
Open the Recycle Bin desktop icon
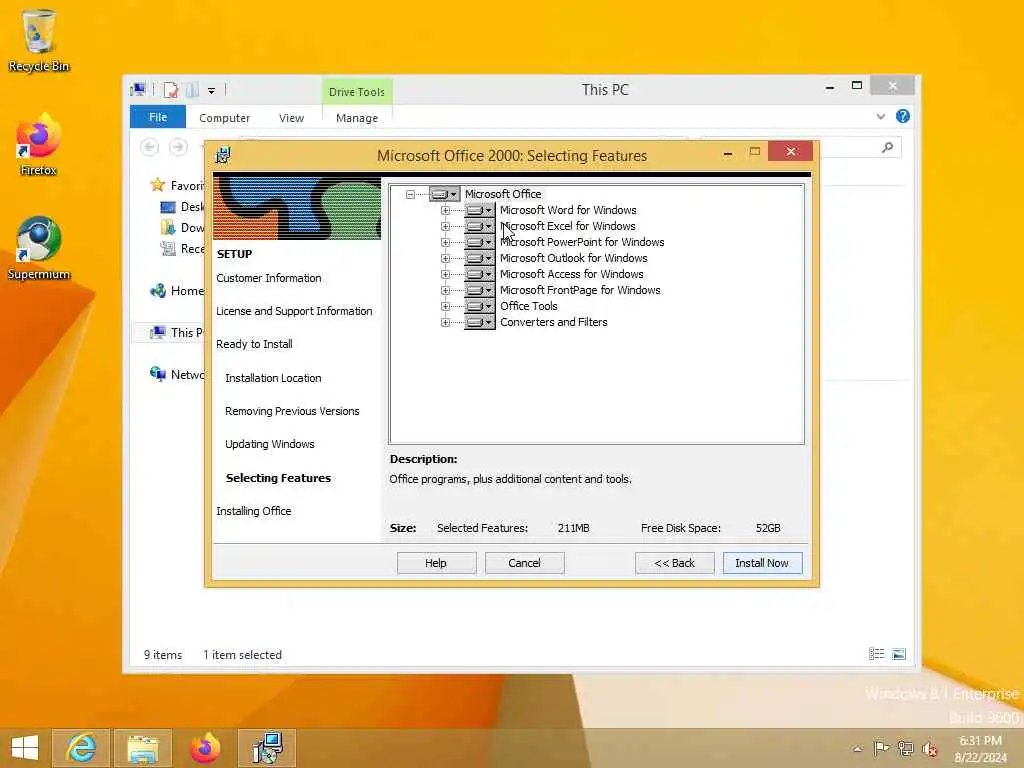39,40
